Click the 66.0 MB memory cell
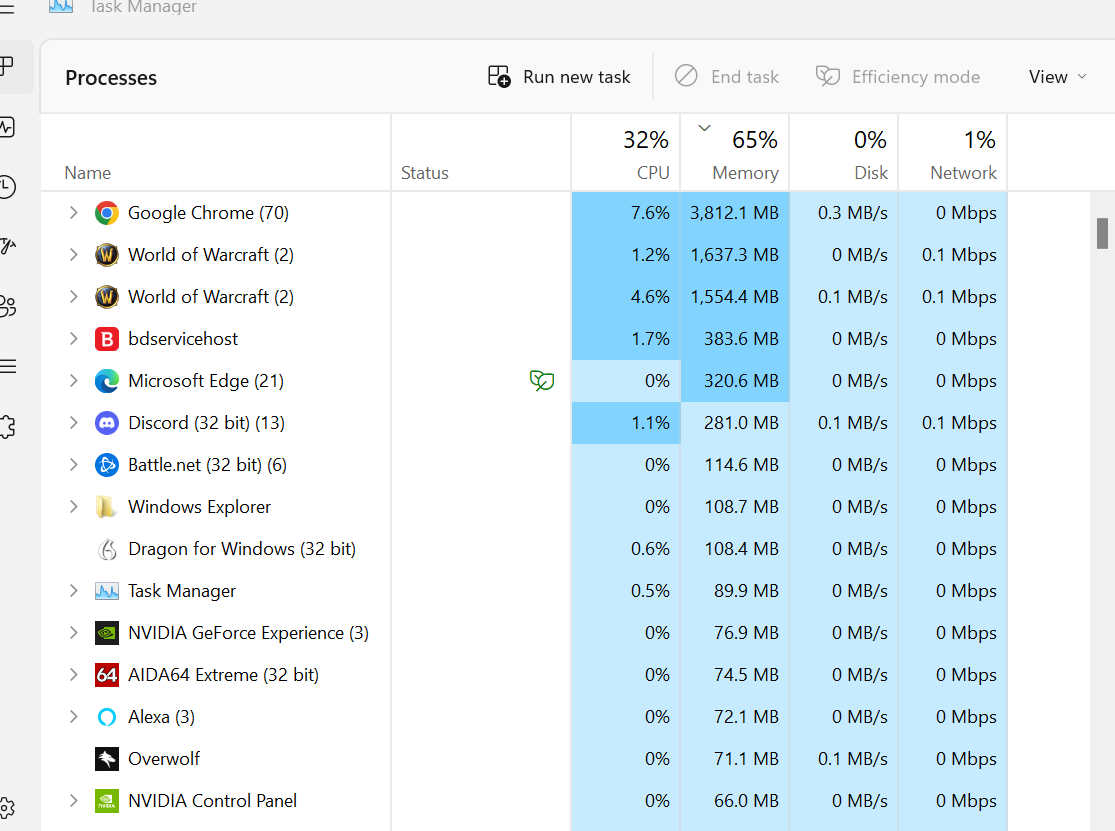Image resolution: width=1115 pixels, height=831 pixels. point(735,800)
